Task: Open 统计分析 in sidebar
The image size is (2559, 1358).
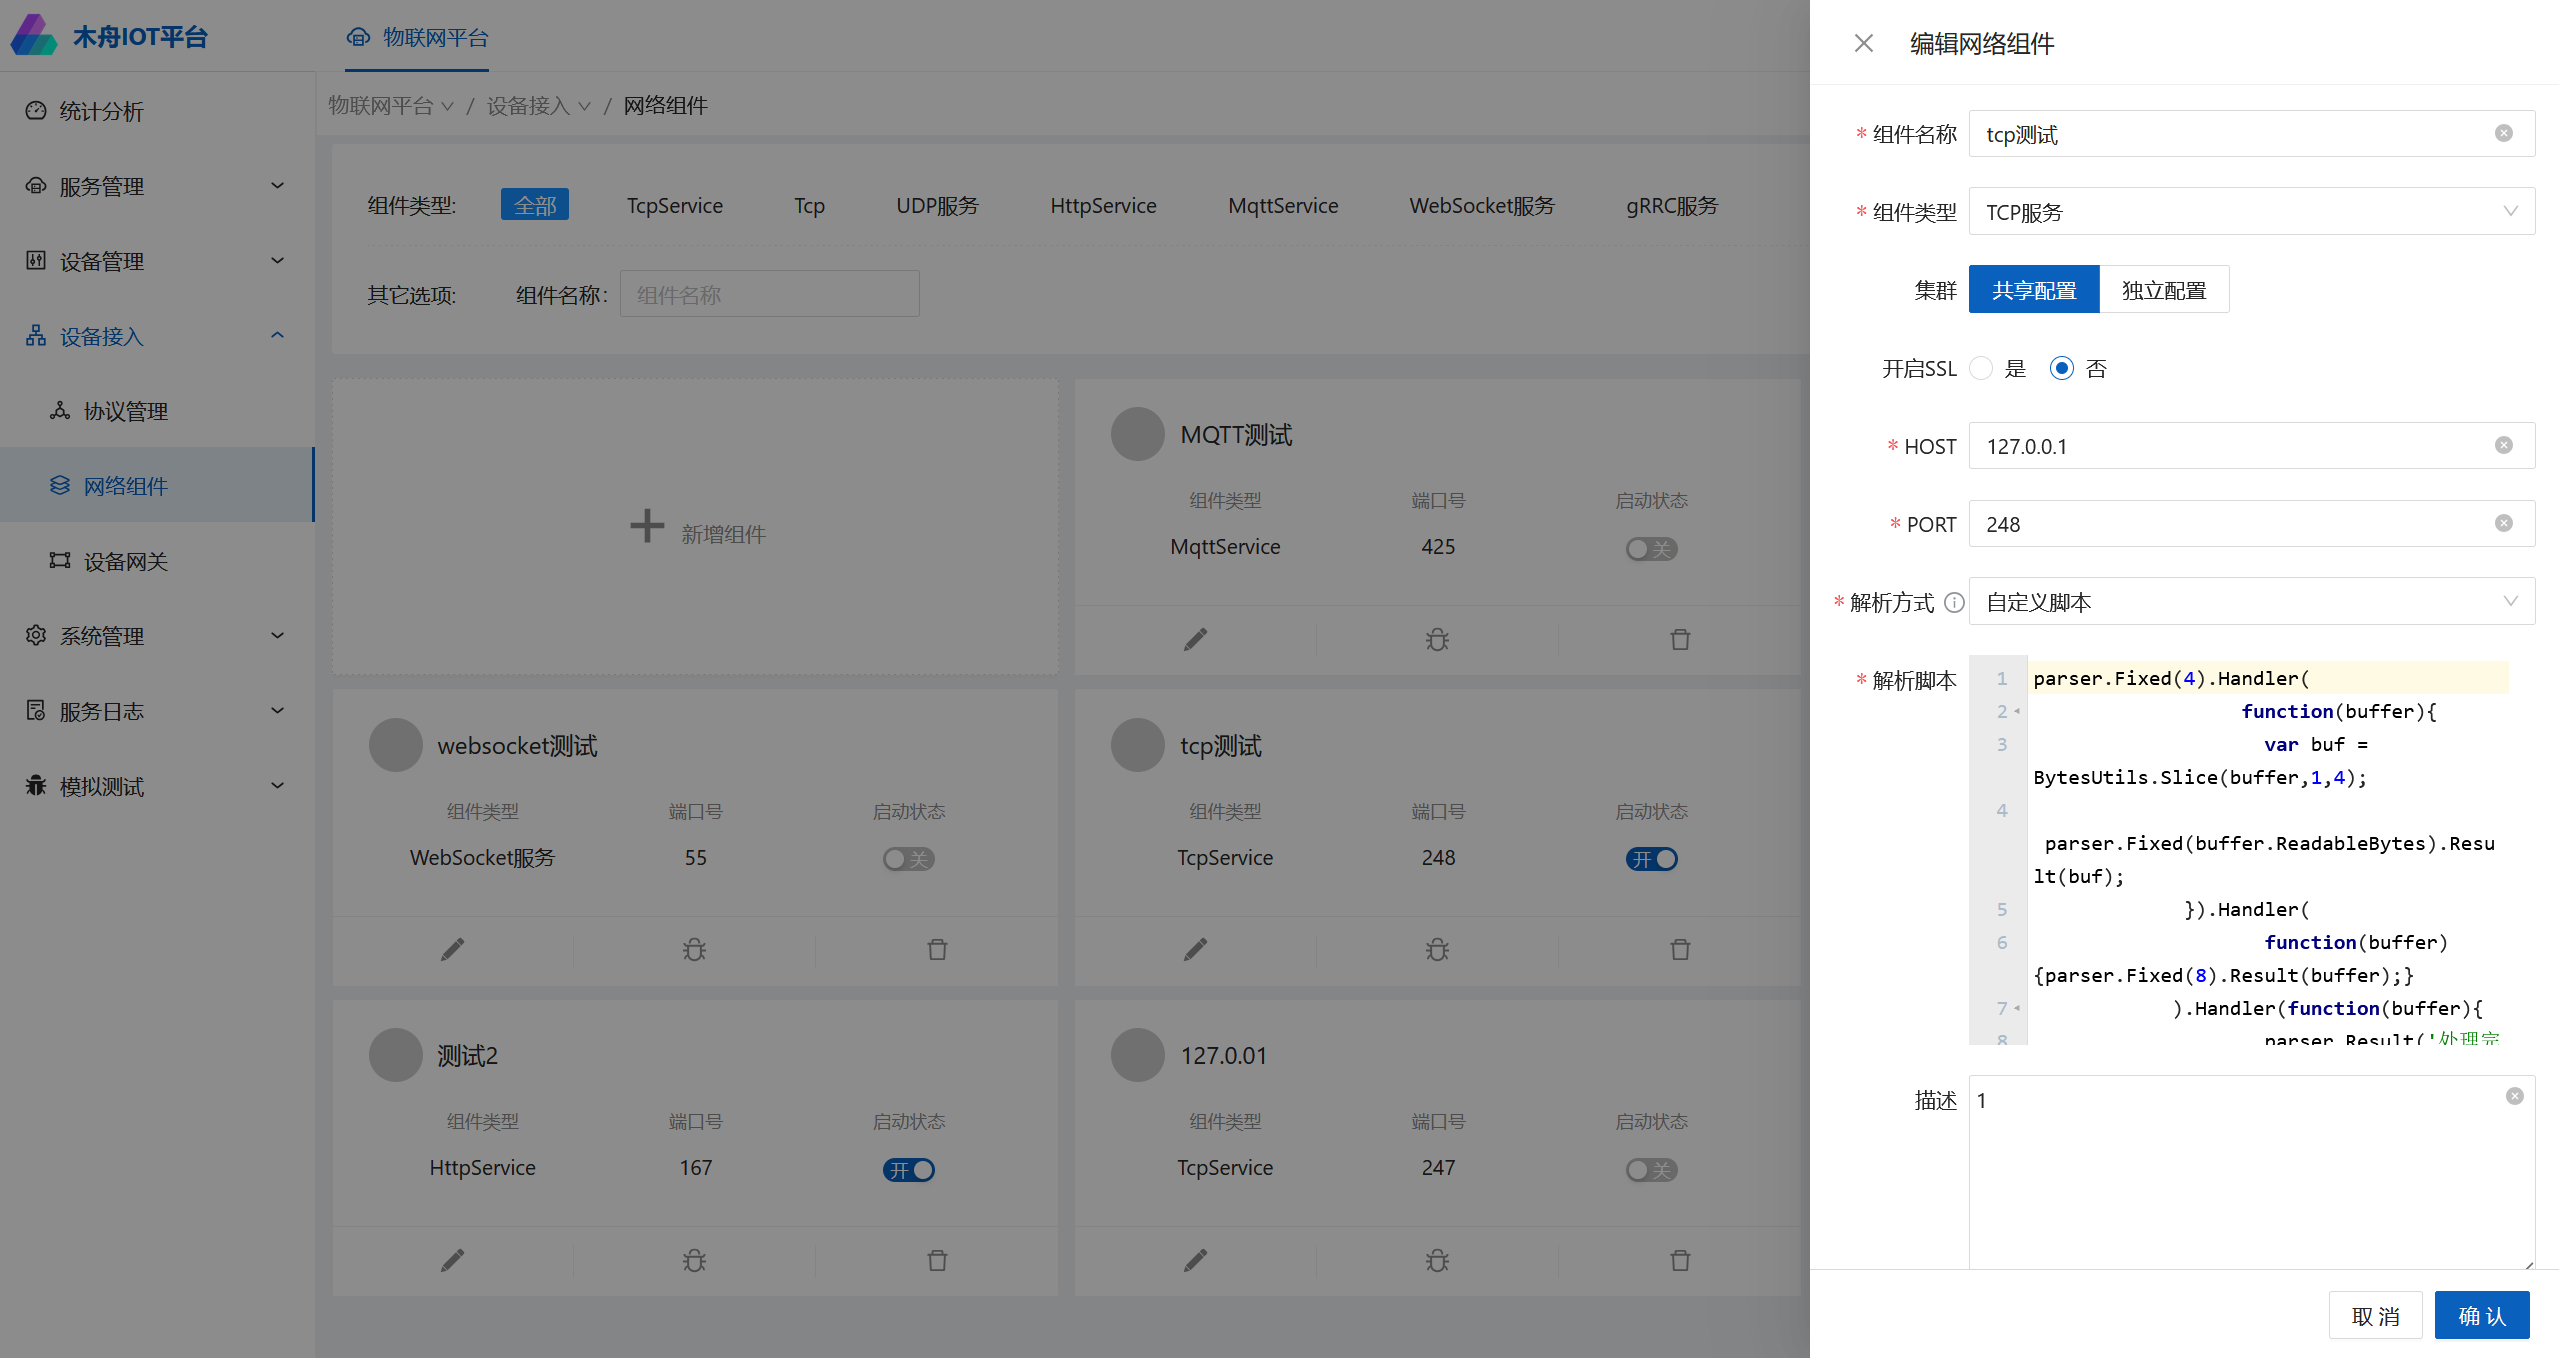Action: coord(157,111)
